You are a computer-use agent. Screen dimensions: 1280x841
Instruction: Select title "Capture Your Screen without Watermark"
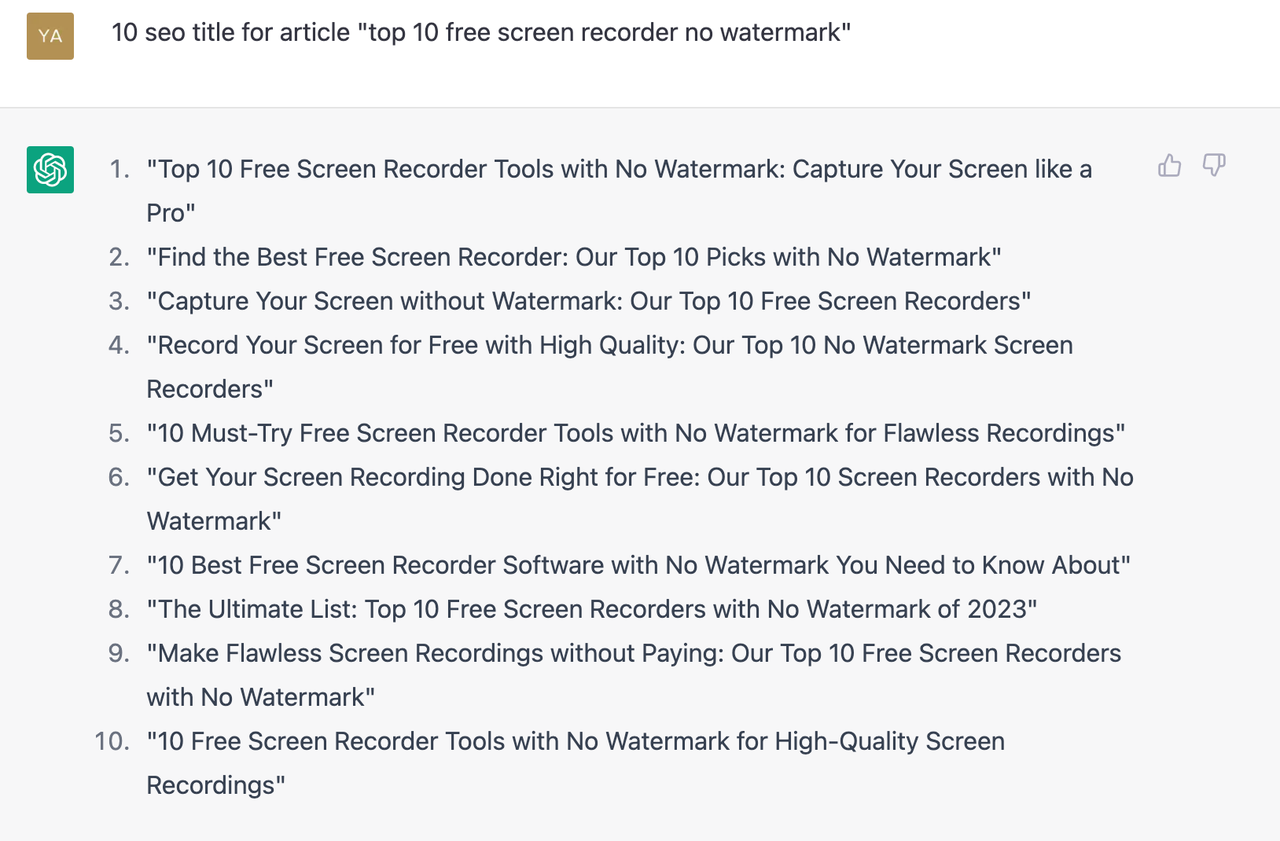click(589, 301)
